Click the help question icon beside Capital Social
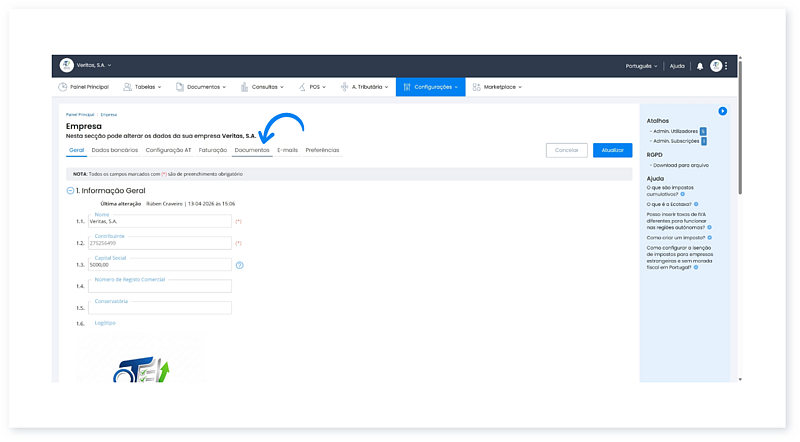 pyautogui.click(x=240, y=265)
